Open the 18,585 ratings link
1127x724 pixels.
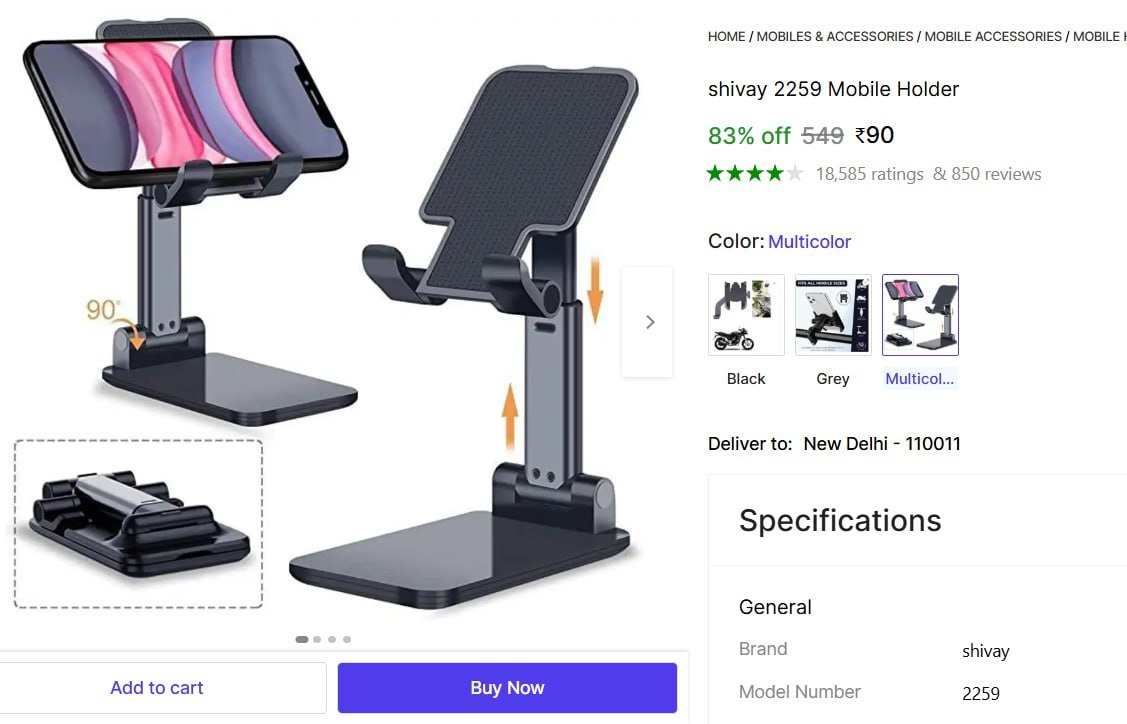coord(870,174)
